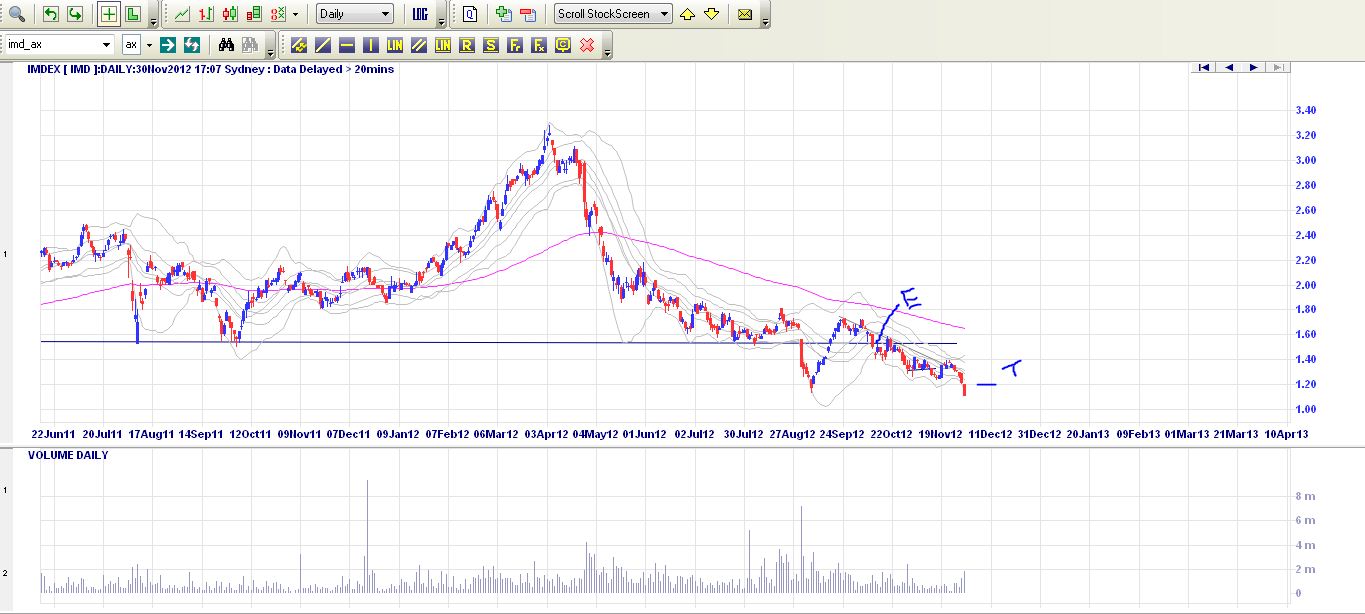Click the green redo arrow icon
The image size is (1365, 614).
point(75,14)
